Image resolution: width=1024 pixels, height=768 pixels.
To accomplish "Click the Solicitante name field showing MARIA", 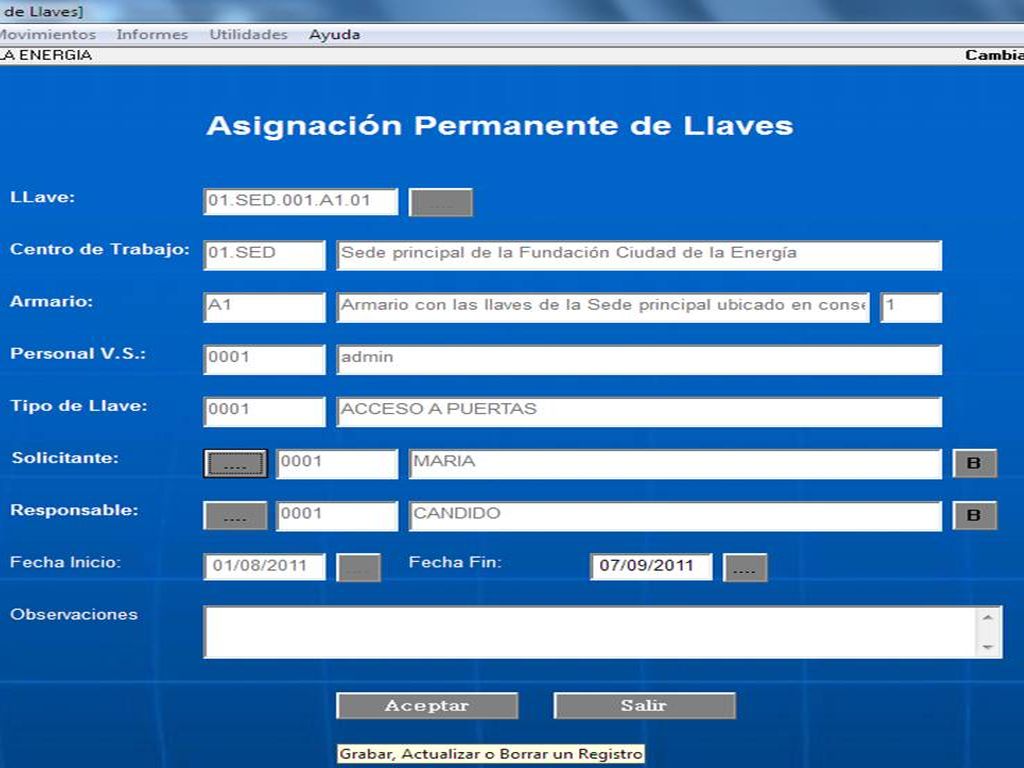I will (x=675, y=463).
